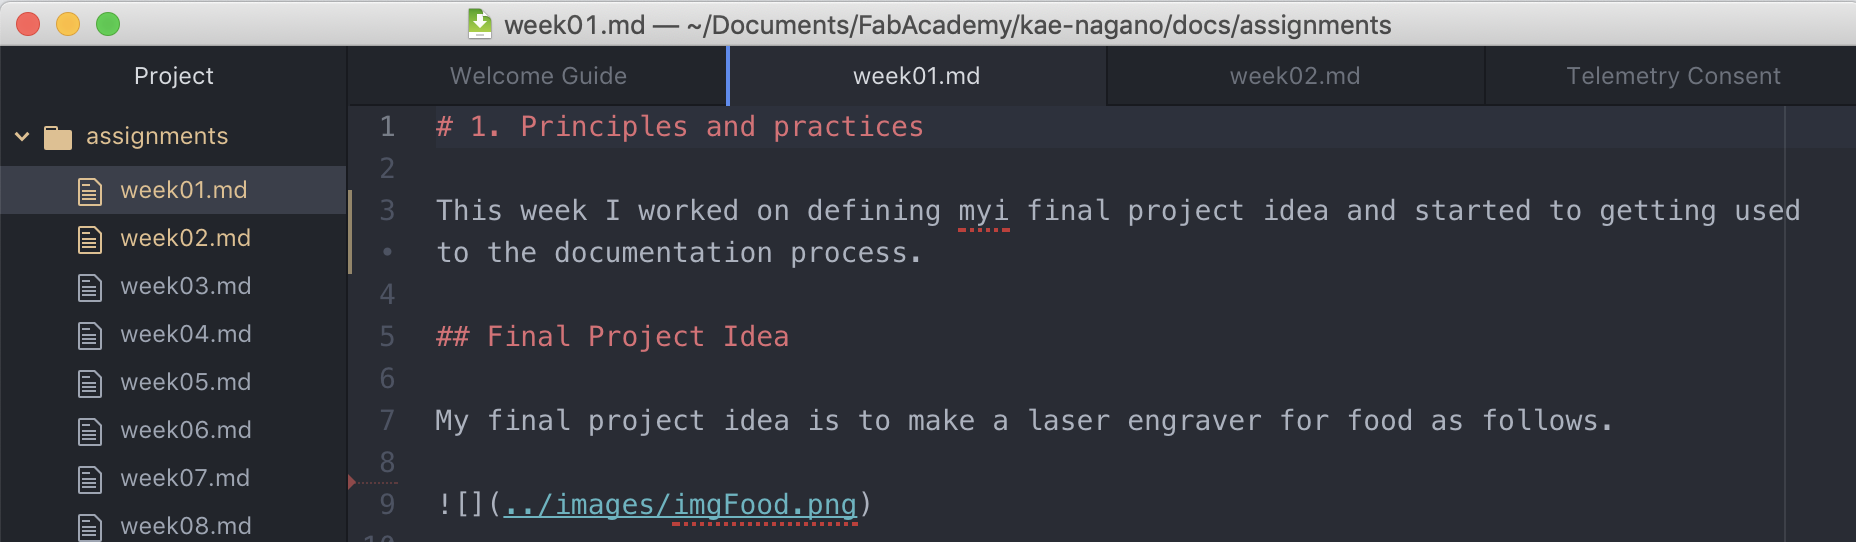1856x542 pixels.
Task: Select the week01.md editor tab
Action: (916, 76)
